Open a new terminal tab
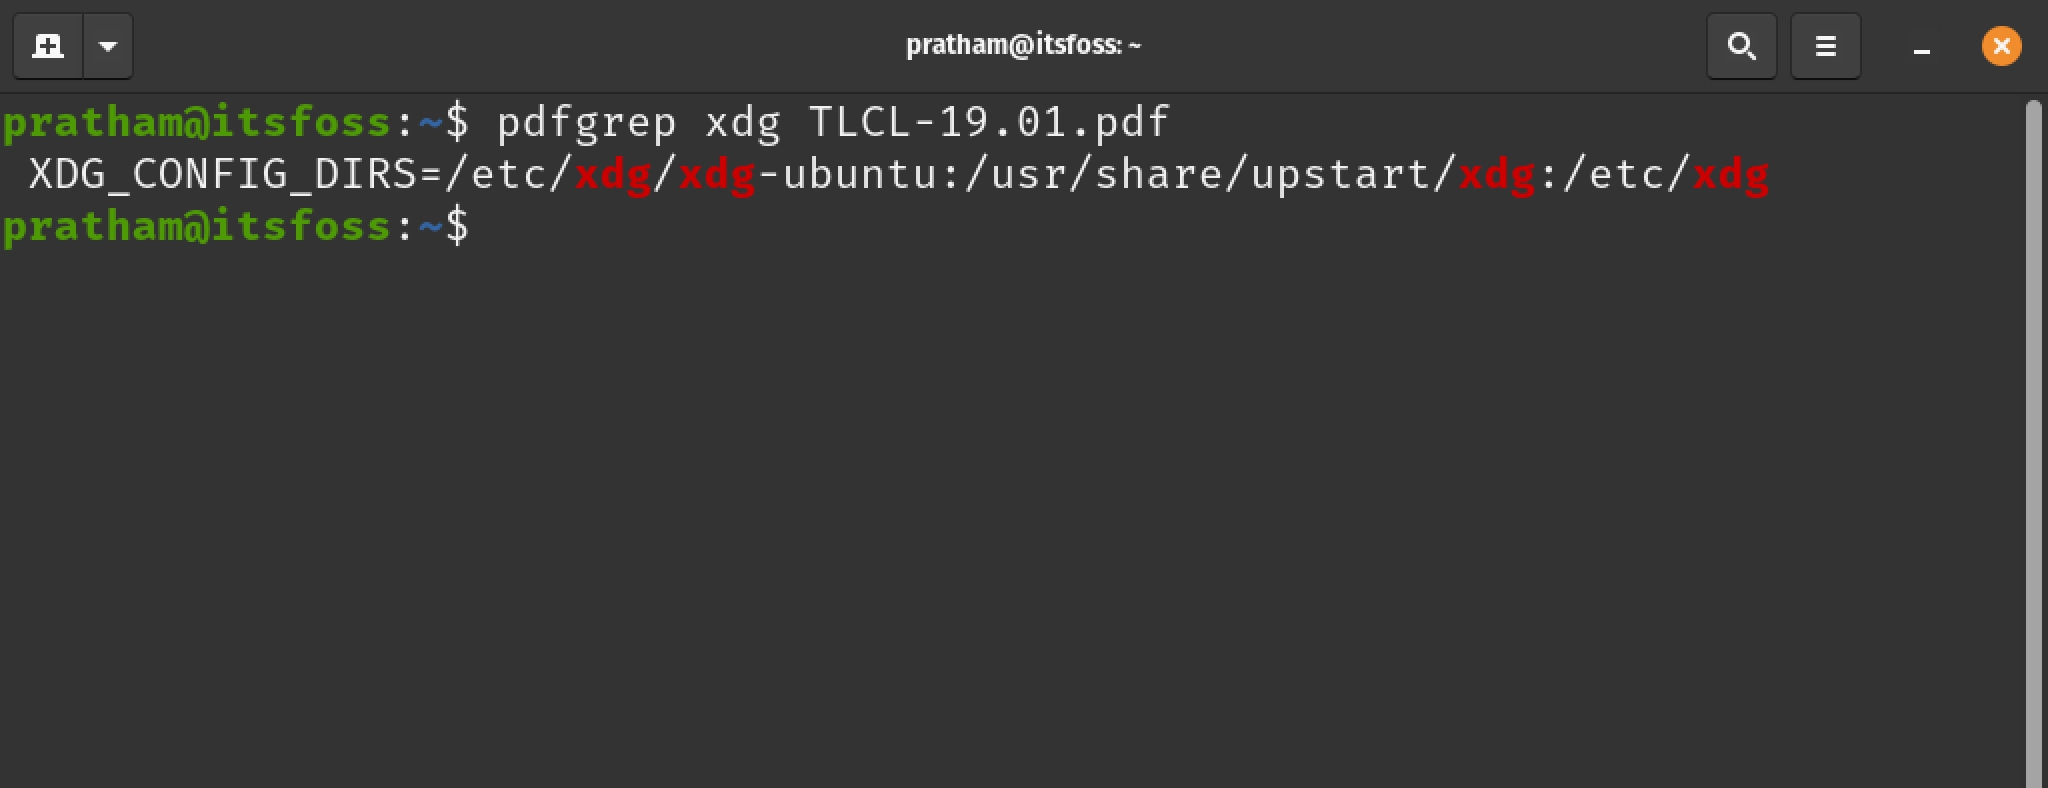This screenshot has height=788, width=2048. coord(47,46)
